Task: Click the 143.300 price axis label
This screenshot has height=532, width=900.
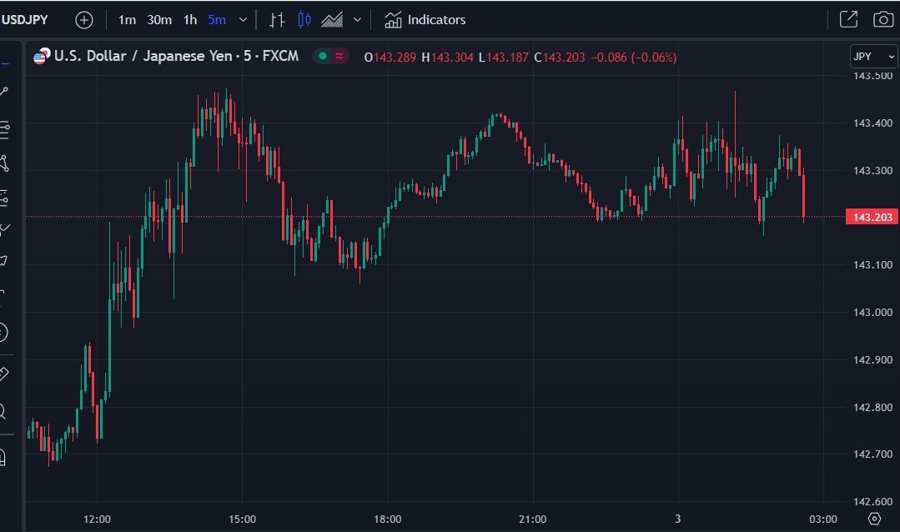Action: pos(872,170)
